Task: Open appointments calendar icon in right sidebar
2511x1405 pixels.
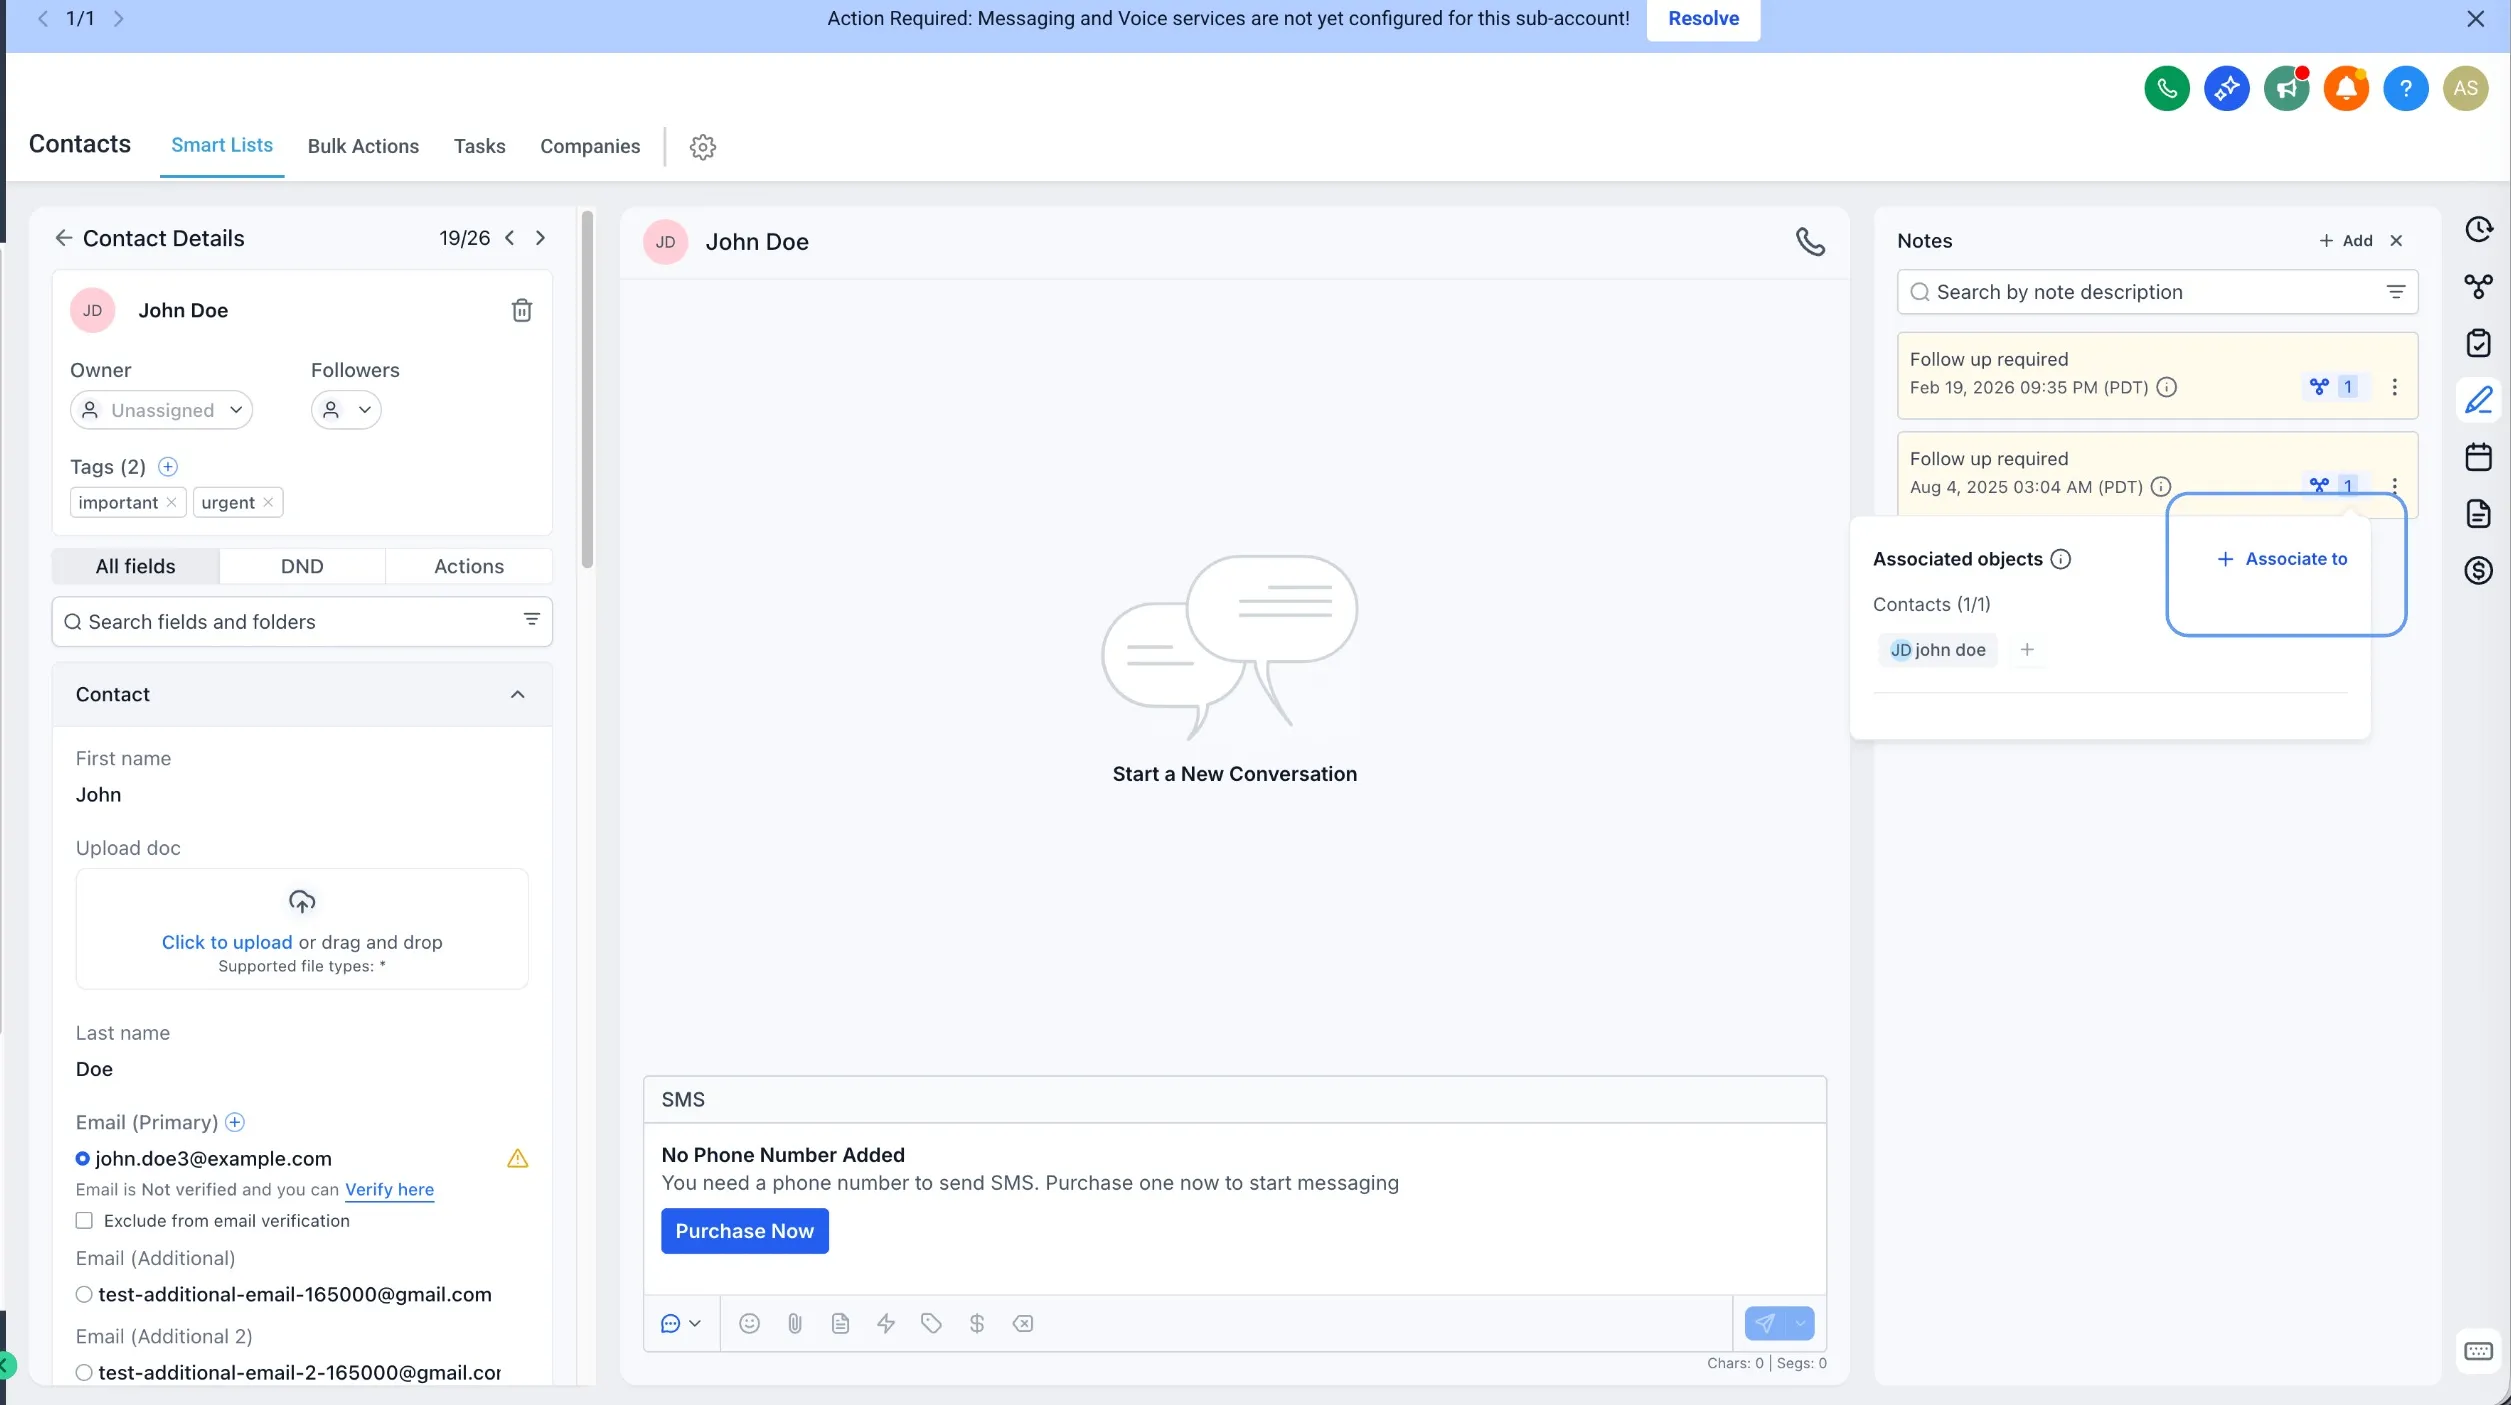Action: pos(2478,457)
